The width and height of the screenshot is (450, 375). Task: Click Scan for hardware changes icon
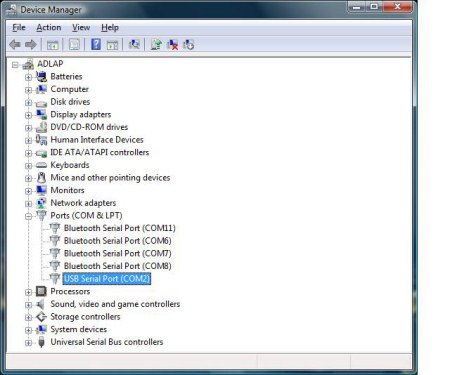coord(134,44)
